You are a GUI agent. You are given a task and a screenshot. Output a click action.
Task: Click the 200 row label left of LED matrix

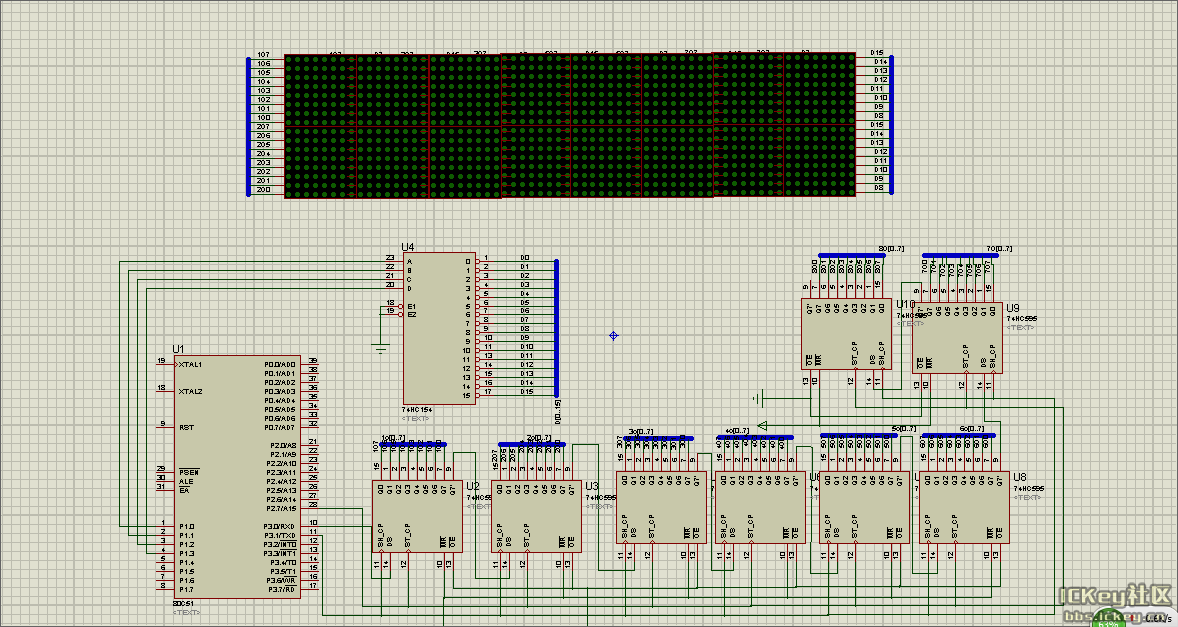point(263,190)
